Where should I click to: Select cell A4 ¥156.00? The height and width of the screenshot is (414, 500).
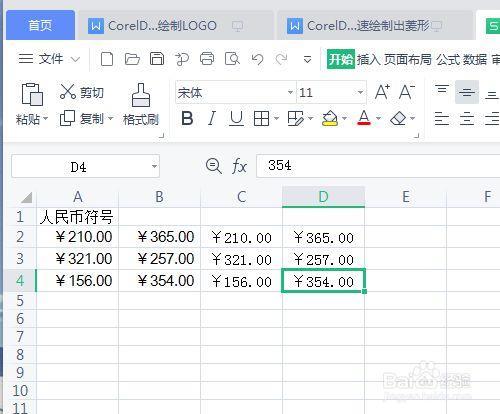77,281
